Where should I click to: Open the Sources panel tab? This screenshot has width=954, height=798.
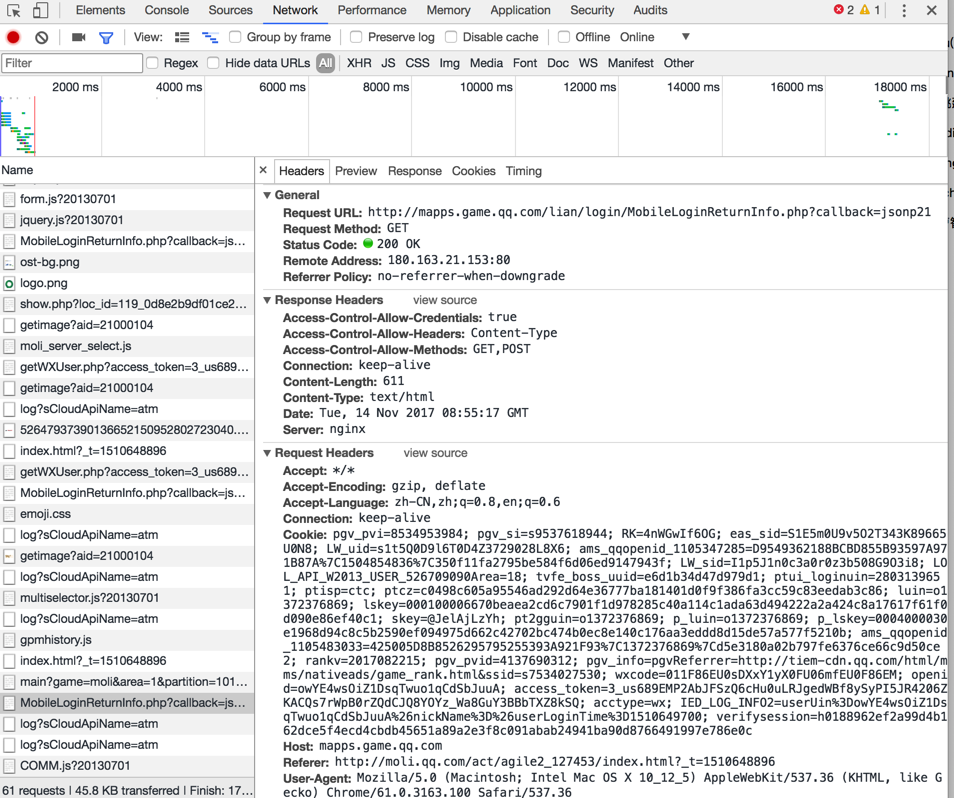pyautogui.click(x=231, y=10)
